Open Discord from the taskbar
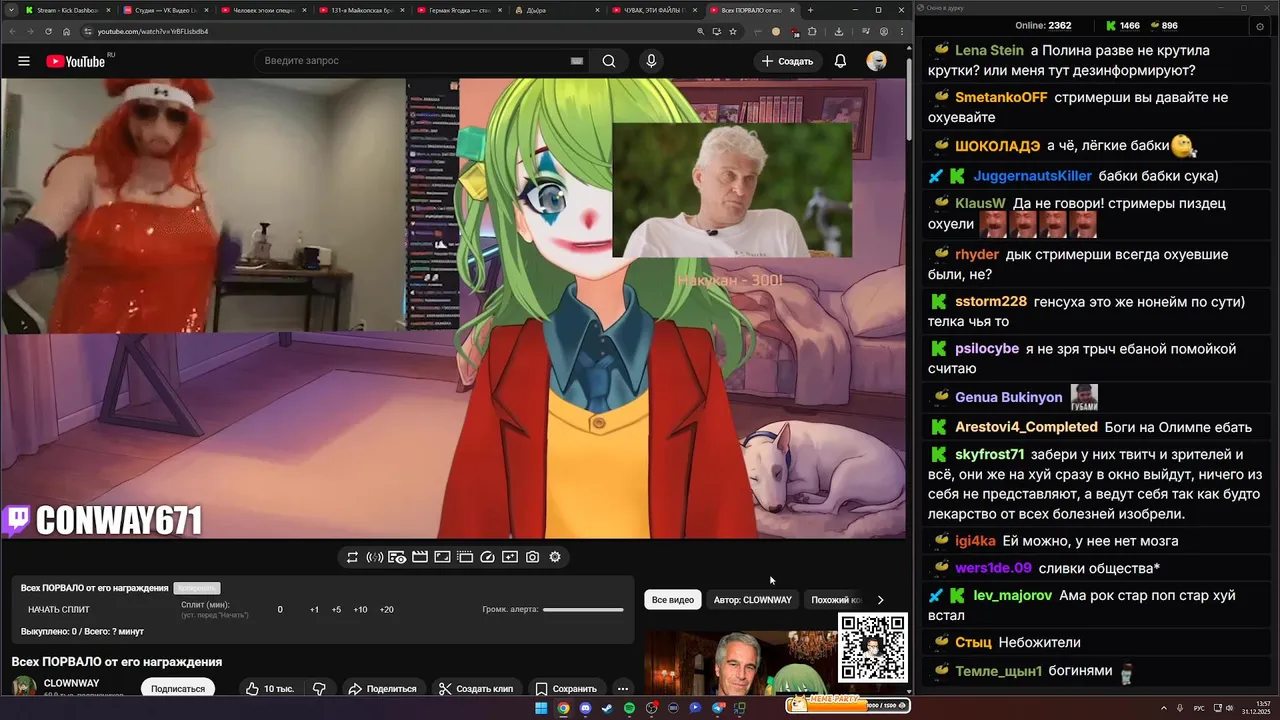 click(x=585, y=708)
